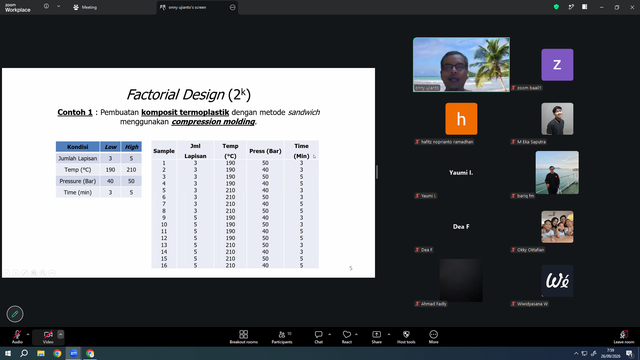Select the zoom baa01 participant tile
This screenshot has height=360, width=640.
click(557, 64)
